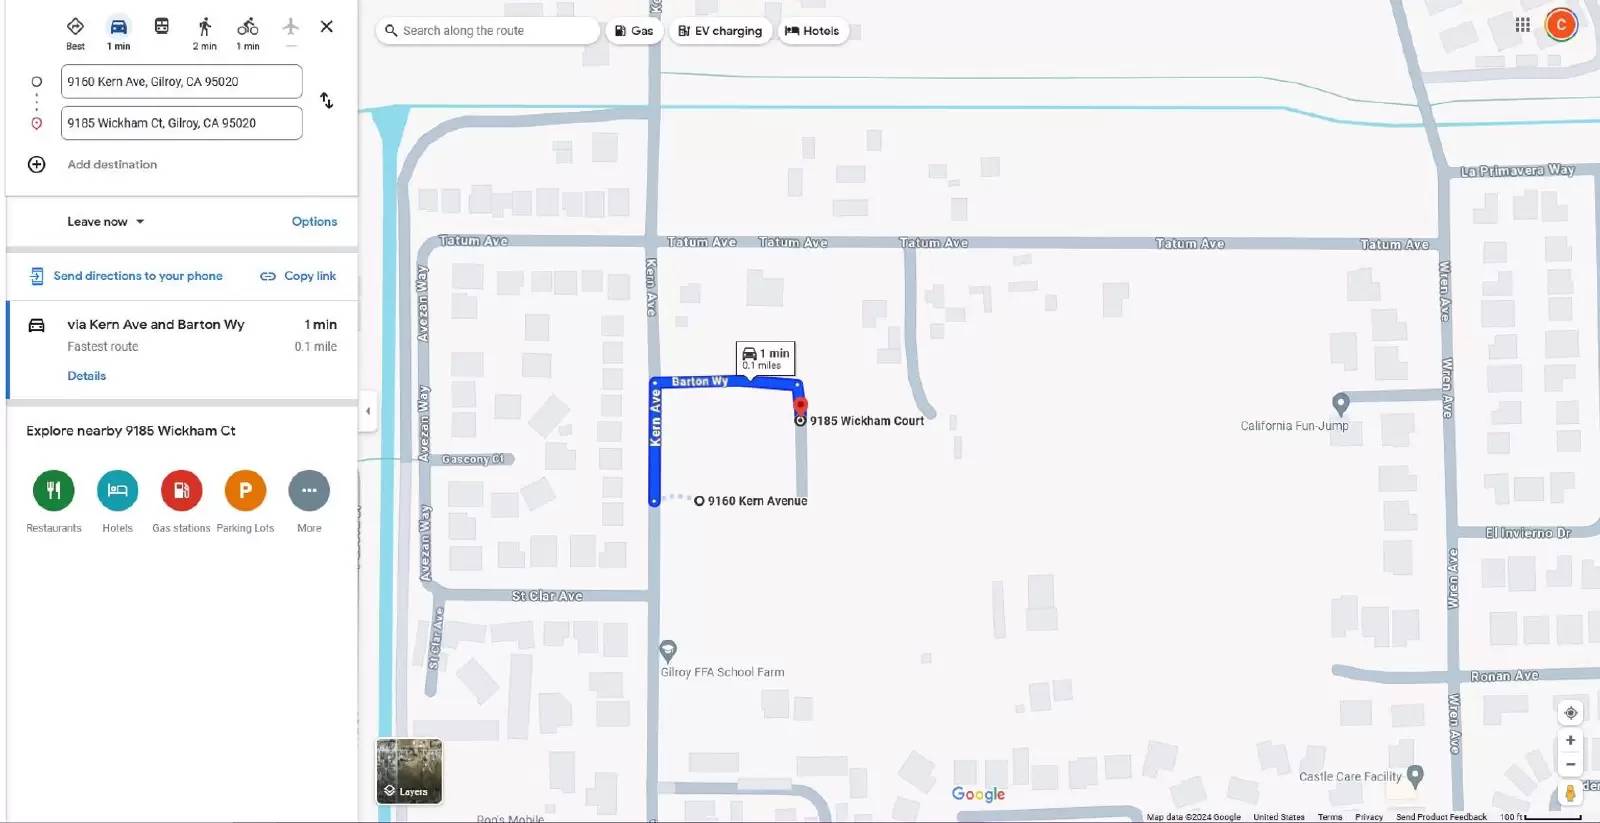Click the Castle Care Facility pin
Screen dimensions: 1600x823
pos(1414,775)
